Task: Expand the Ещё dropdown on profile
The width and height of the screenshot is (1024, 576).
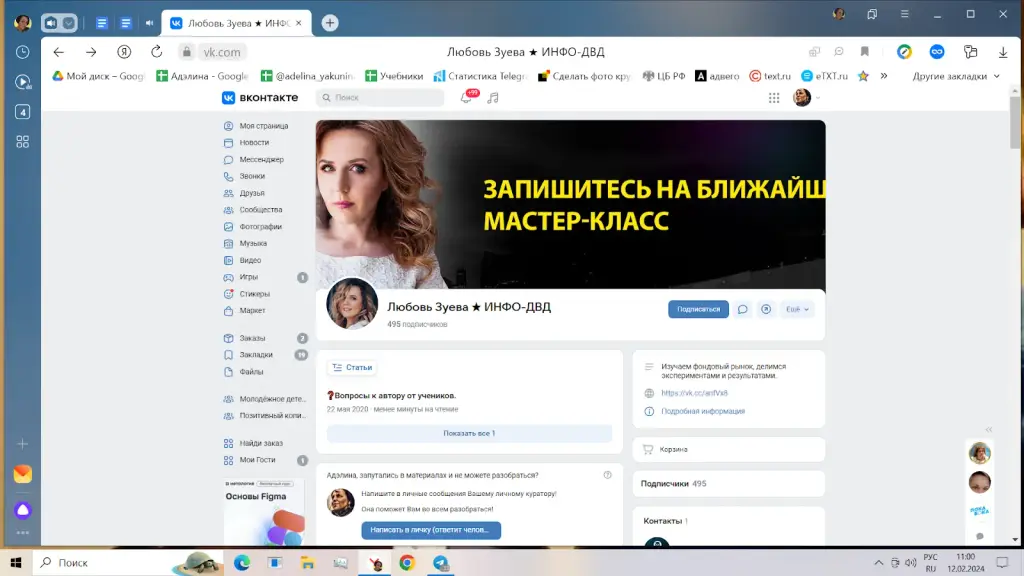Action: click(x=797, y=310)
